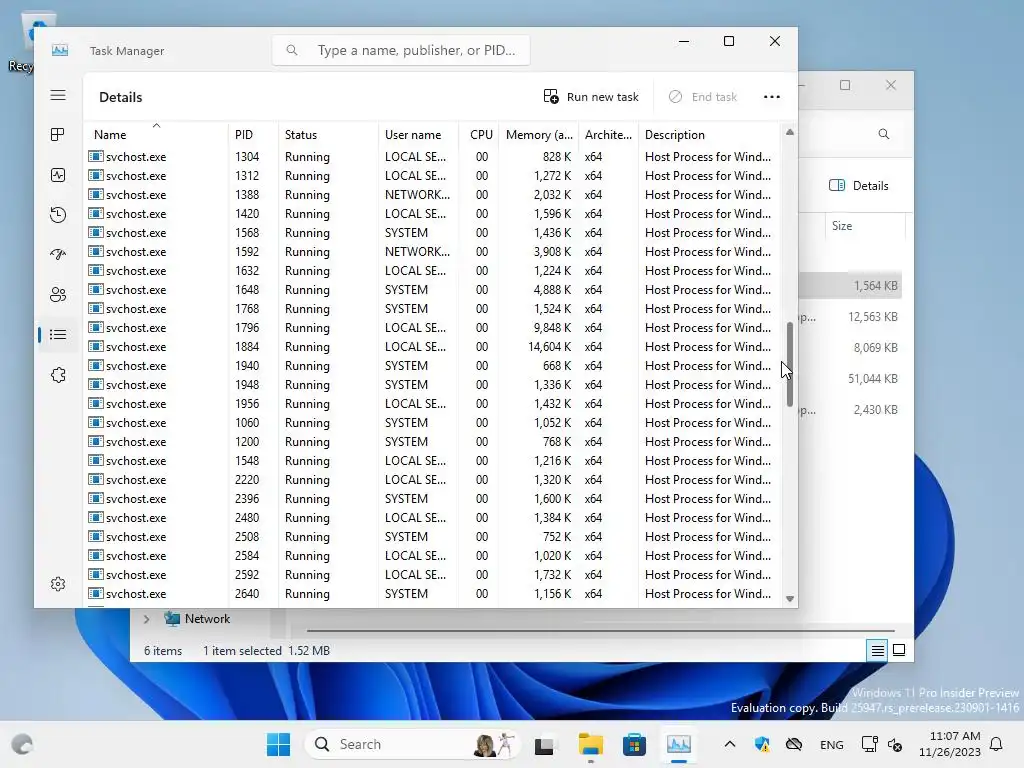Open the Users page icon in sidebar

(58, 295)
